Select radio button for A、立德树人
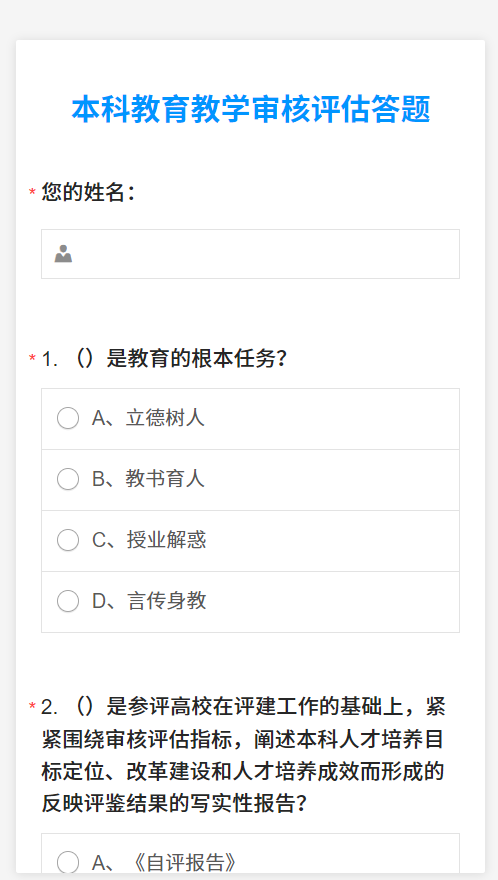 [68, 419]
